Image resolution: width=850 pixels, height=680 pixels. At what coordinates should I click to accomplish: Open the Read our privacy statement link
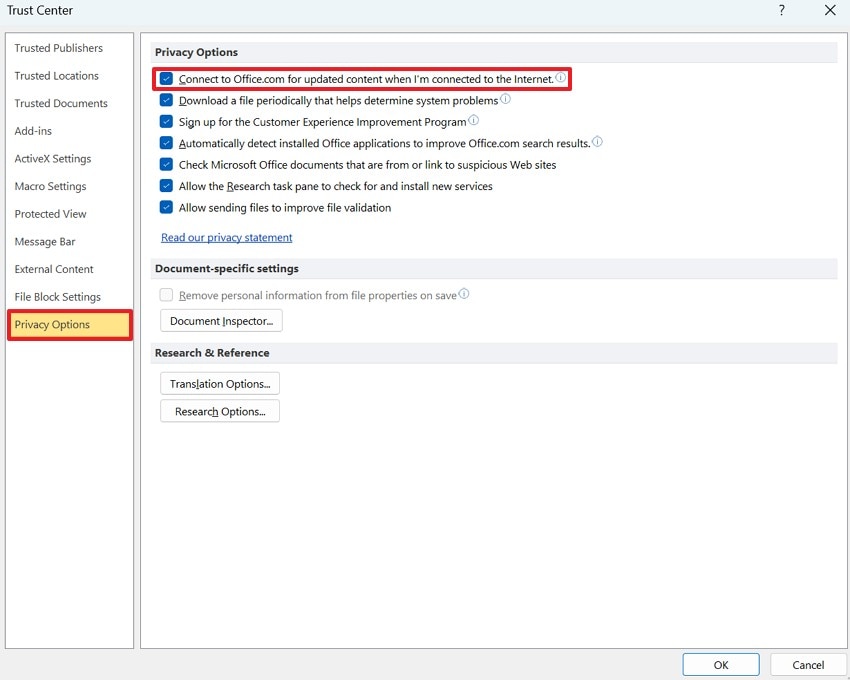[226, 237]
